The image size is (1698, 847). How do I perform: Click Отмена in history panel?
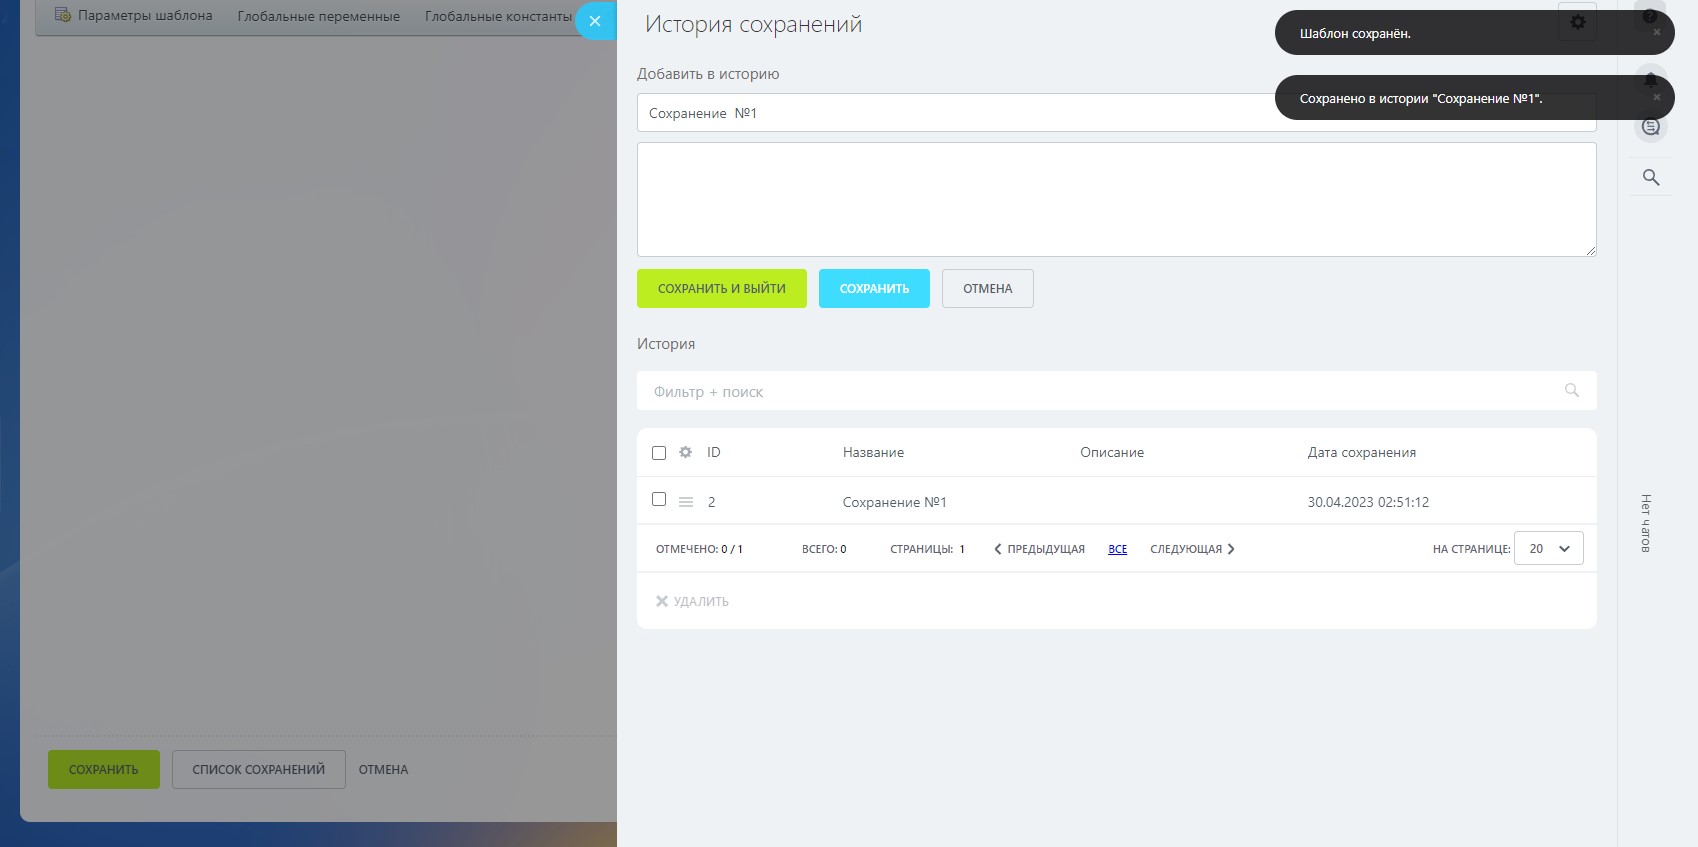988,289
